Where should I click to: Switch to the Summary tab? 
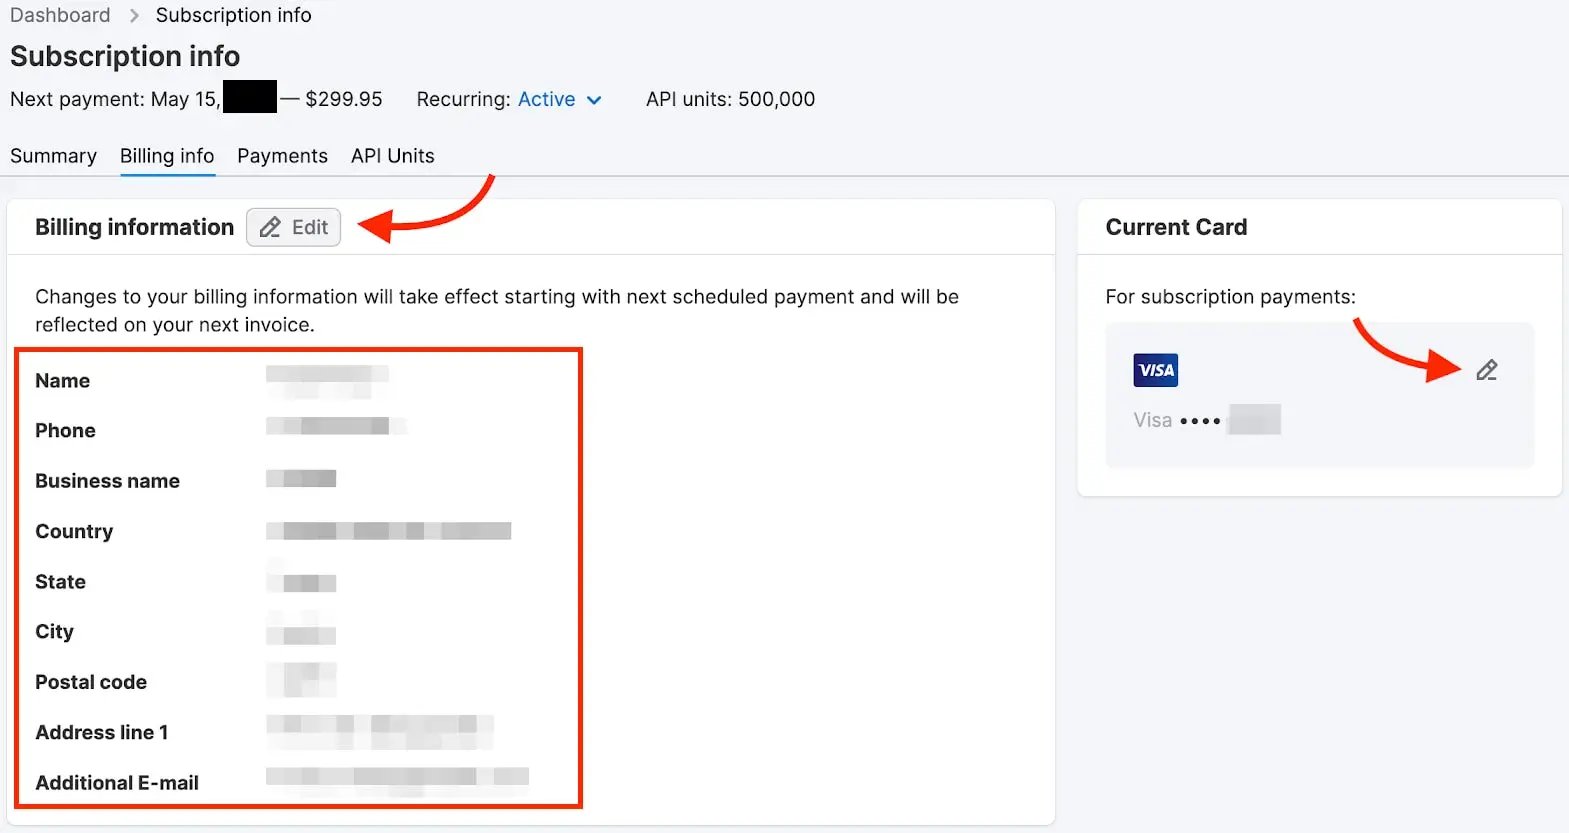pos(53,156)
